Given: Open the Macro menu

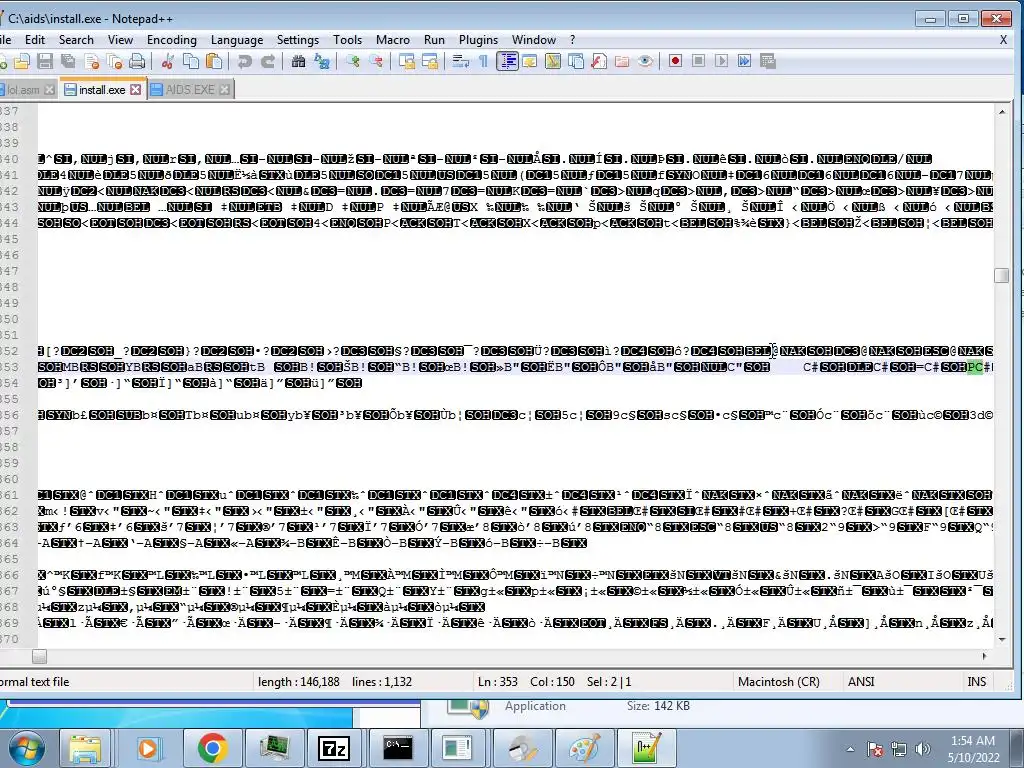Looking at the screenshot, I should click(393, 40).
